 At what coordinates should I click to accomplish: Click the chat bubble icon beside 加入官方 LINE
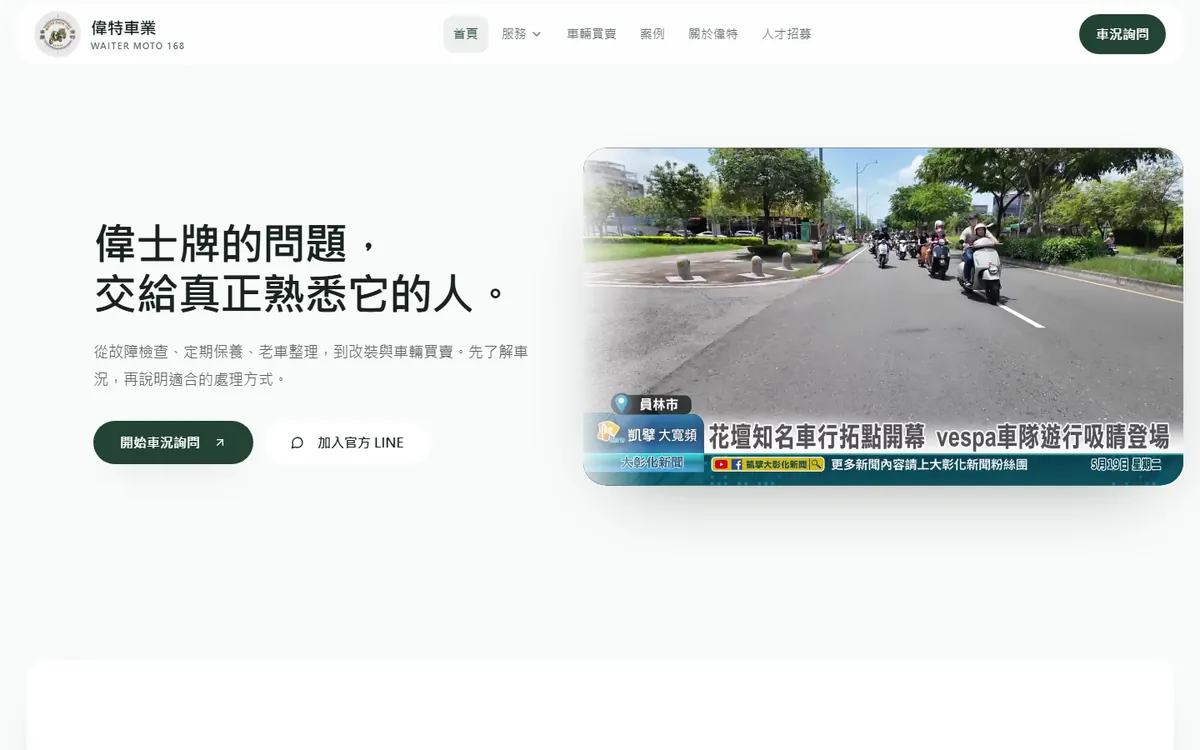297,443
